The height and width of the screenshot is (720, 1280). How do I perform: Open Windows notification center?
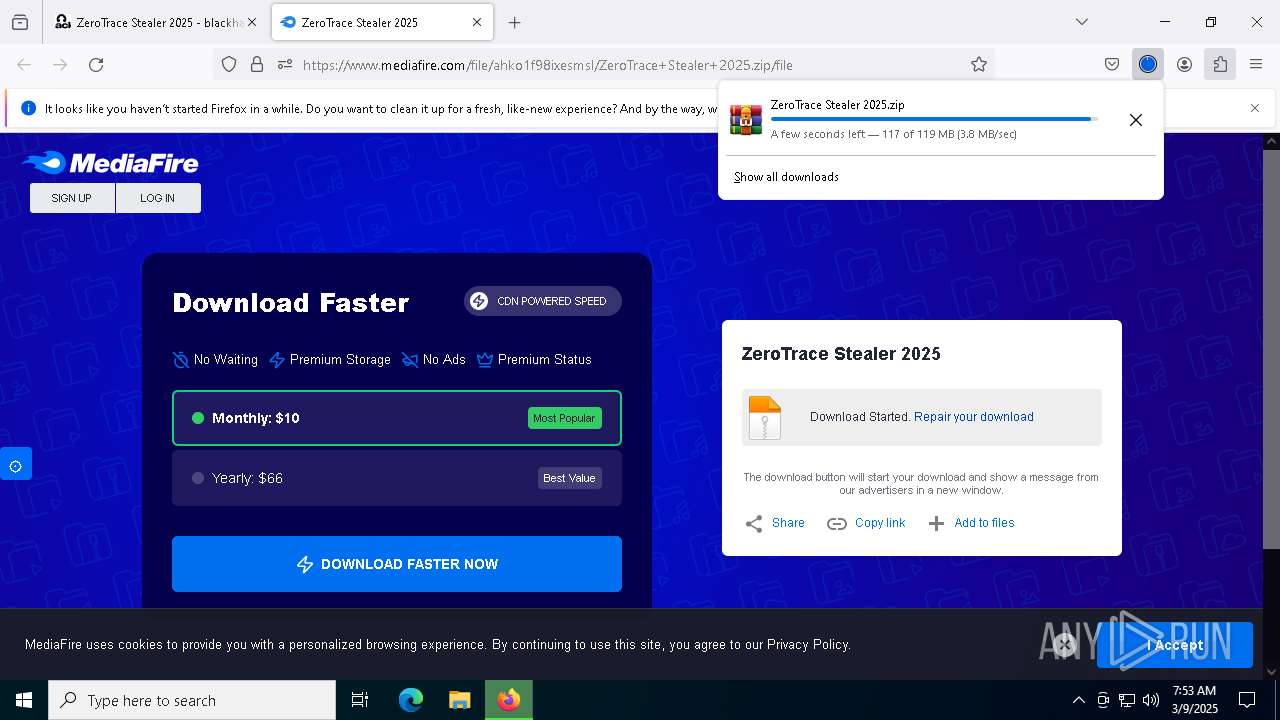[x=1247, y=700]
